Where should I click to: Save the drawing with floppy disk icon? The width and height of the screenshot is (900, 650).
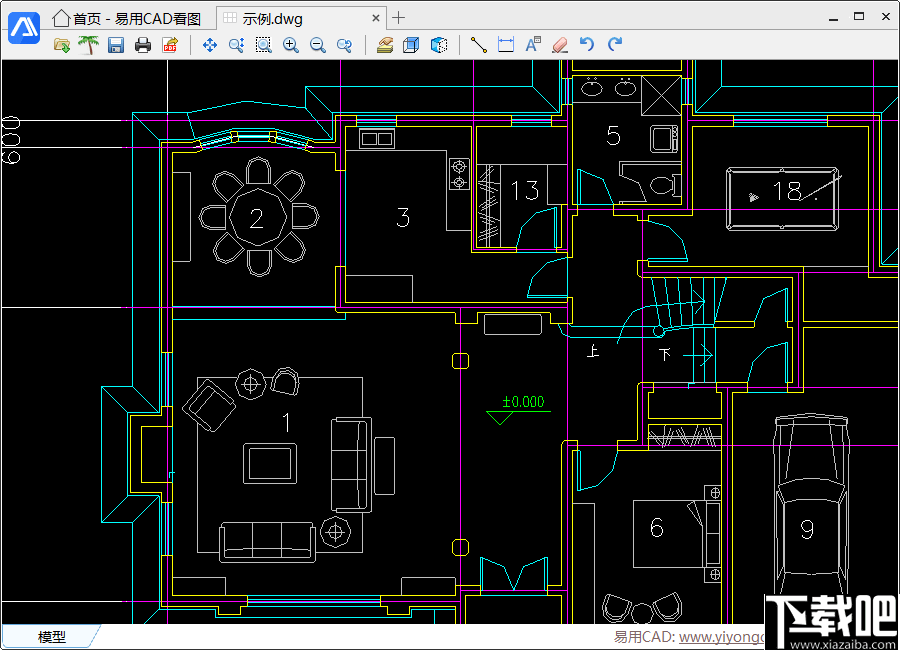pyautogui.click(x=116, y=45)
